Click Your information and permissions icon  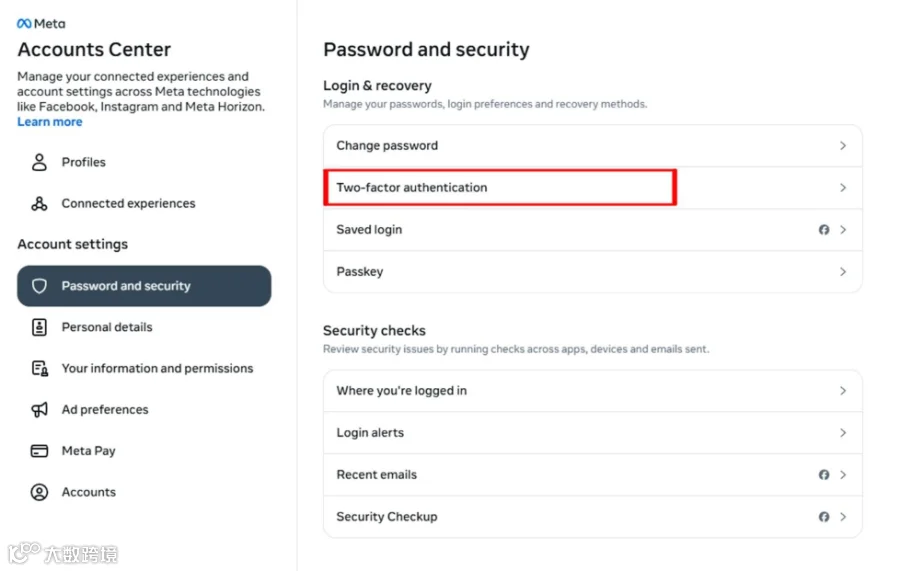coord(40,368)
